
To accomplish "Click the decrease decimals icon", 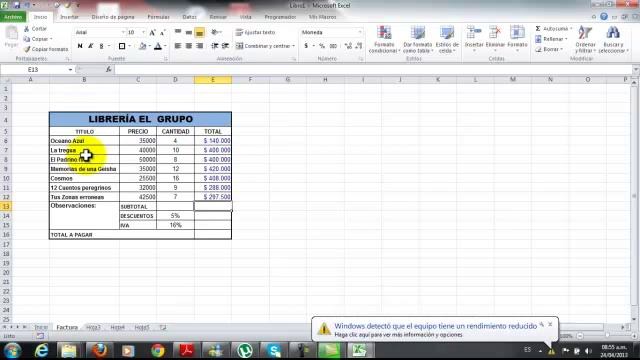I will click(359, 46).
